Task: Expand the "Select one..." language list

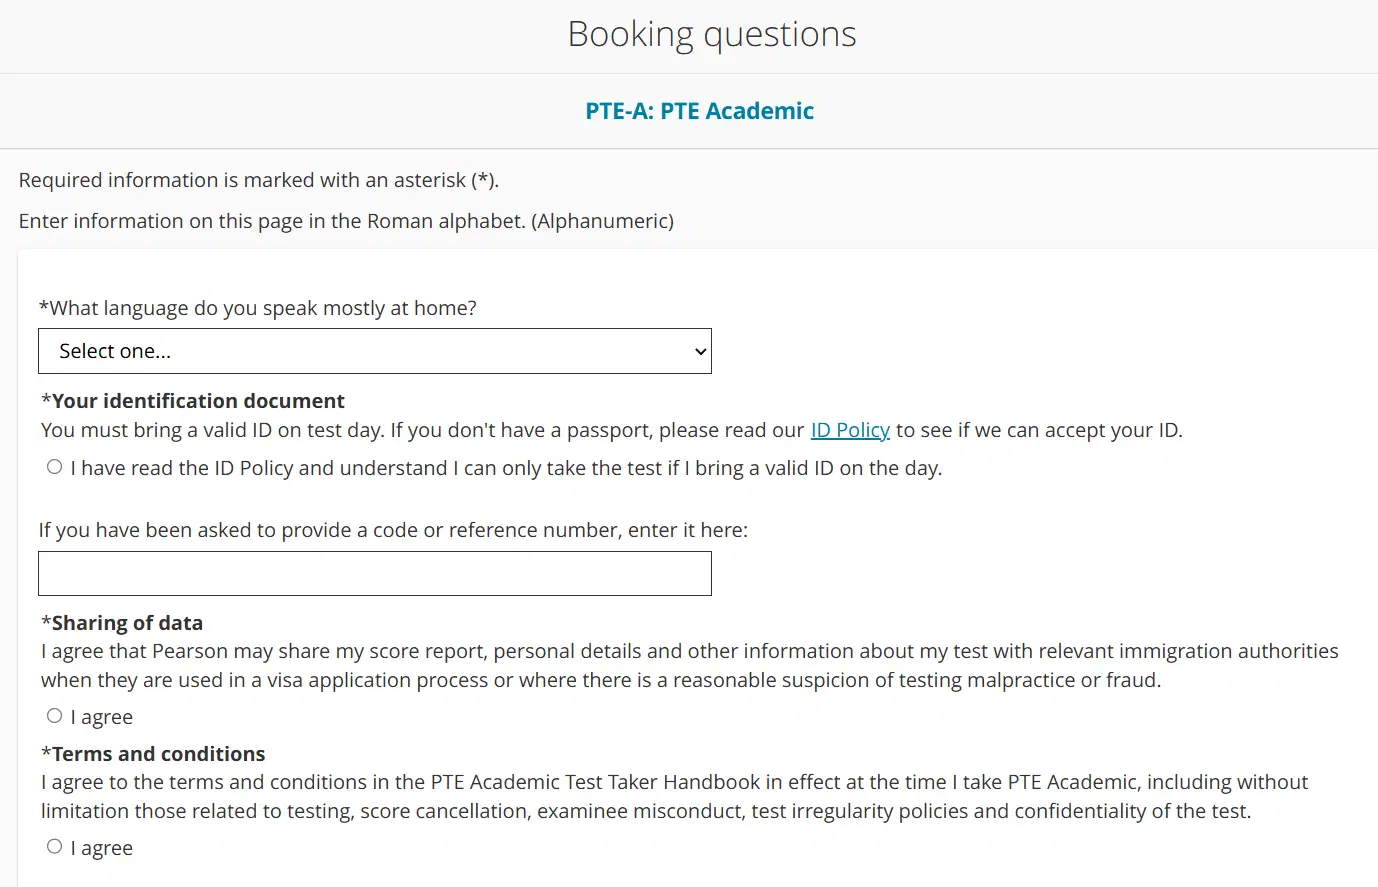Action: 375,351
